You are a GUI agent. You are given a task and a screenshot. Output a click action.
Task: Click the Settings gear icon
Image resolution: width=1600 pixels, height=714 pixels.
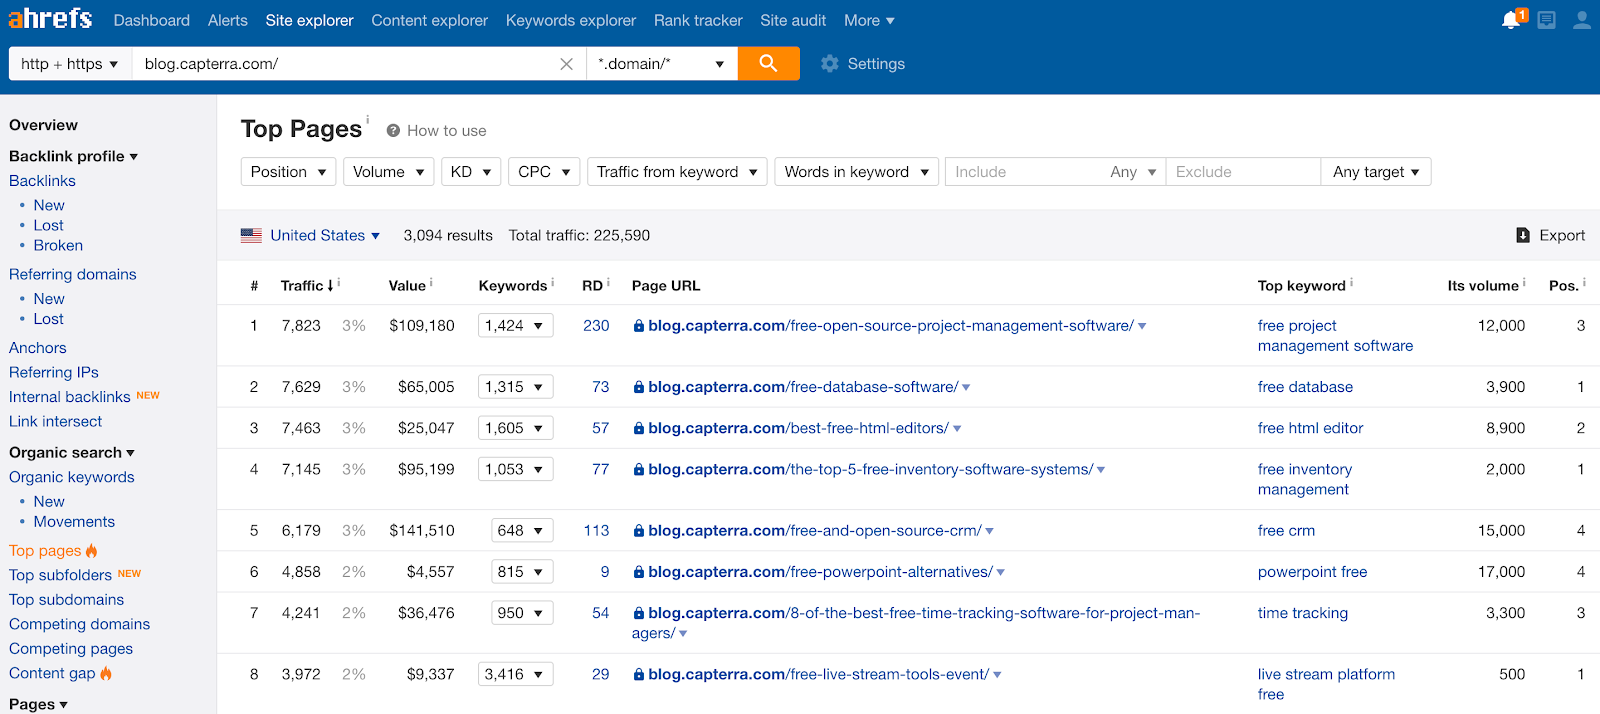pyautogui.click(x=829, y=64)
